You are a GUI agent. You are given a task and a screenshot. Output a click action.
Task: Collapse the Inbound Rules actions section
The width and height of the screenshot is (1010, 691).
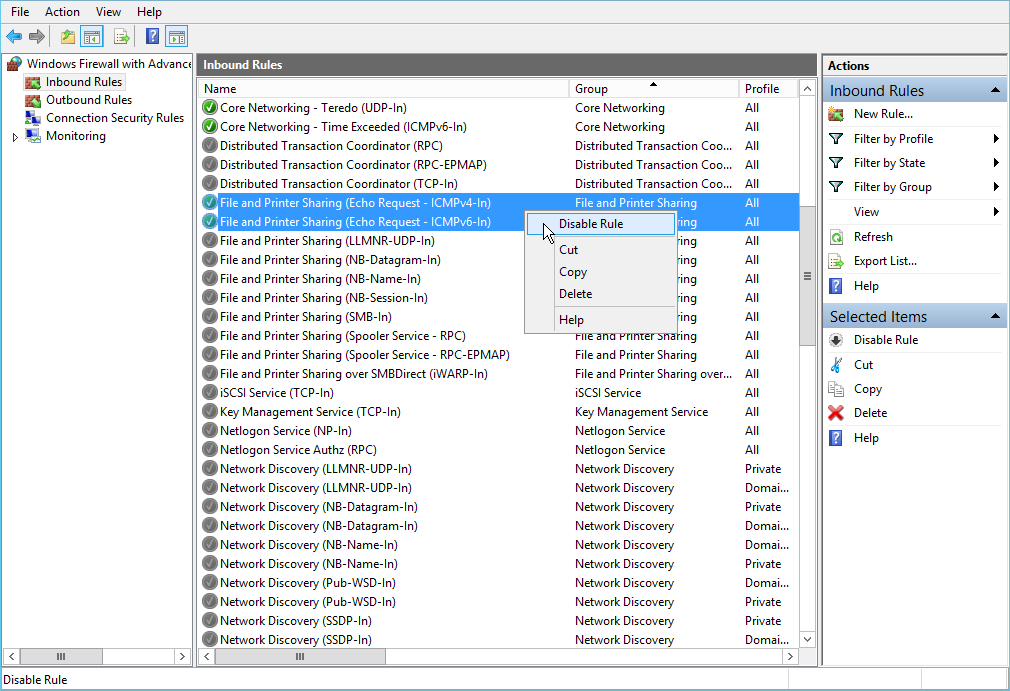coord(995,90)
